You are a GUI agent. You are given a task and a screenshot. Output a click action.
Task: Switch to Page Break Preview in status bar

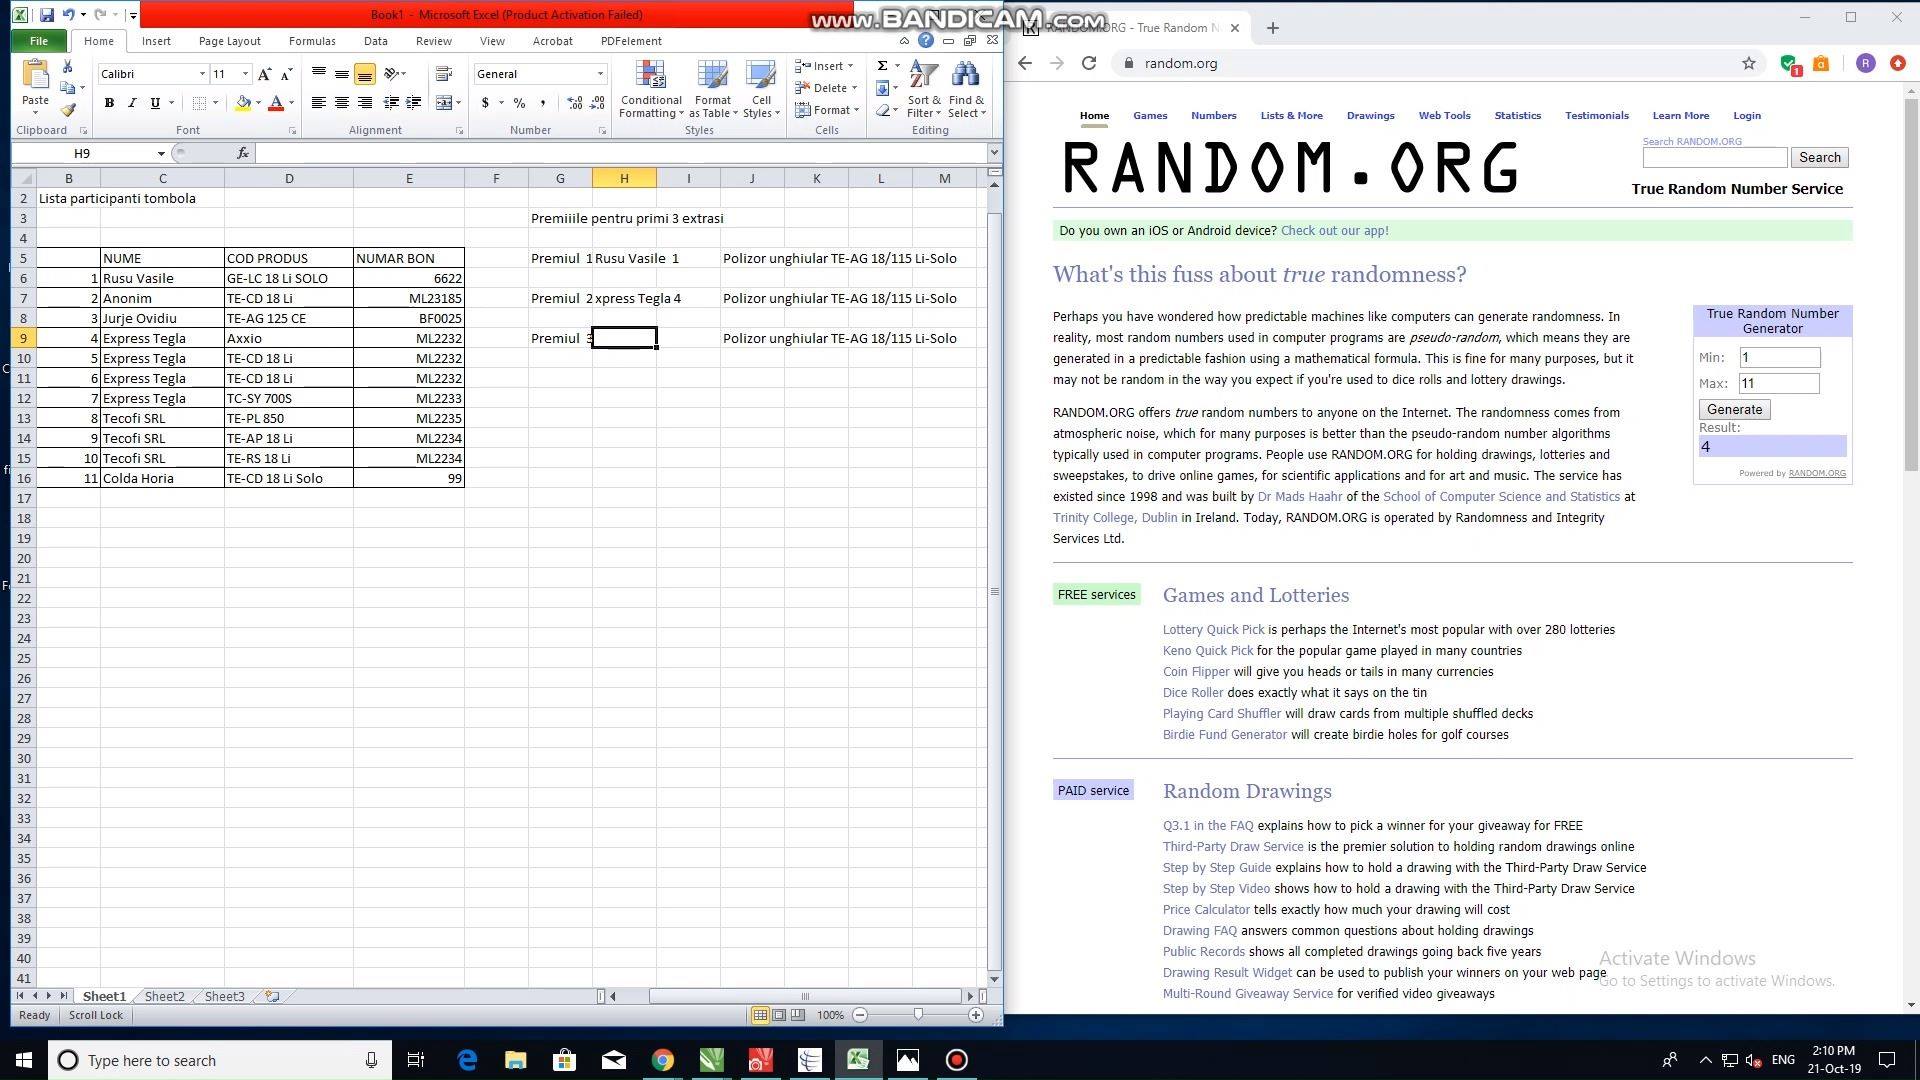(798, 1015)
